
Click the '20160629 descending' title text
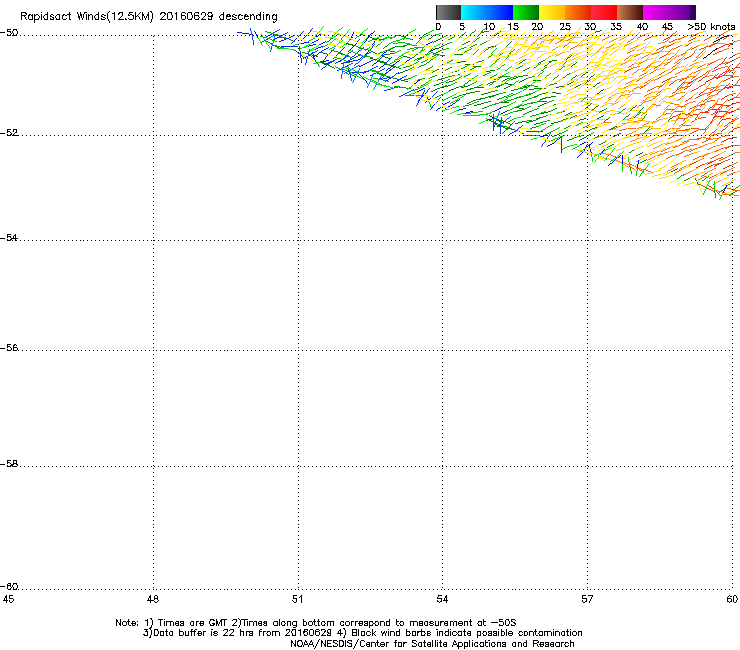[x=219, y=17]
